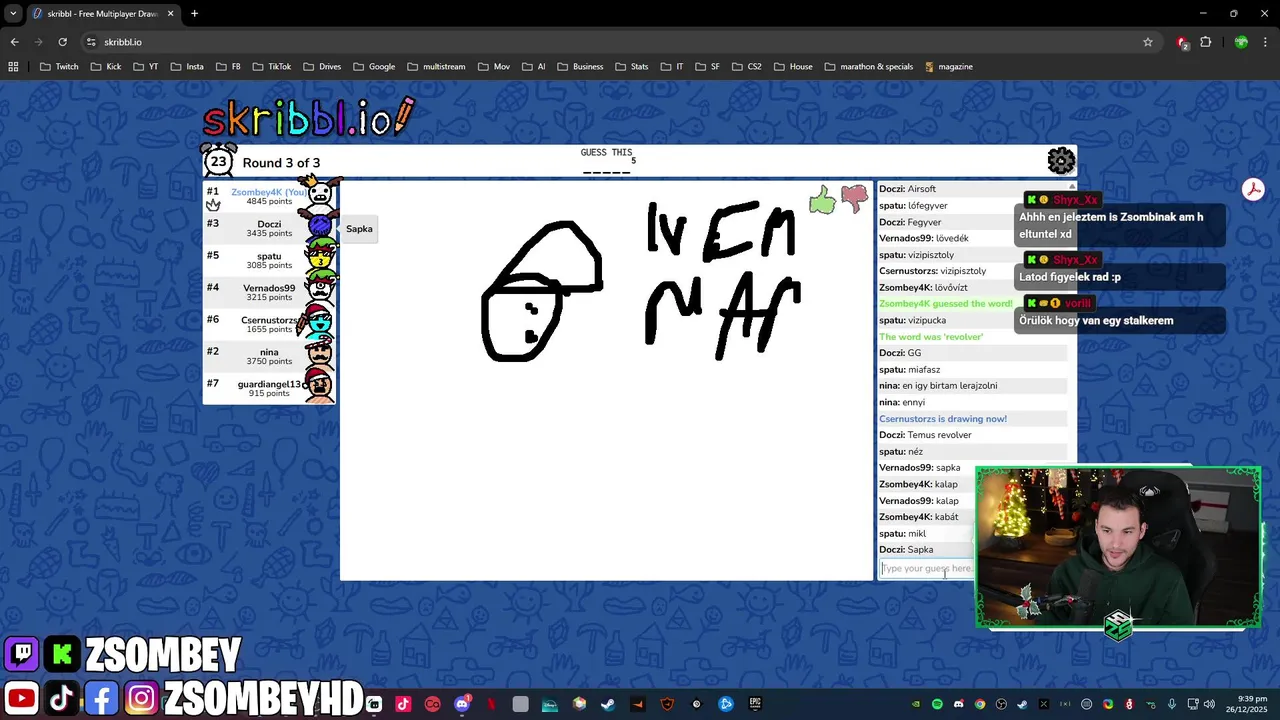Click the chat message "spatu: vizipucka"
The width and height of the screenshot is (1280, 720).
tap(912, 320)
